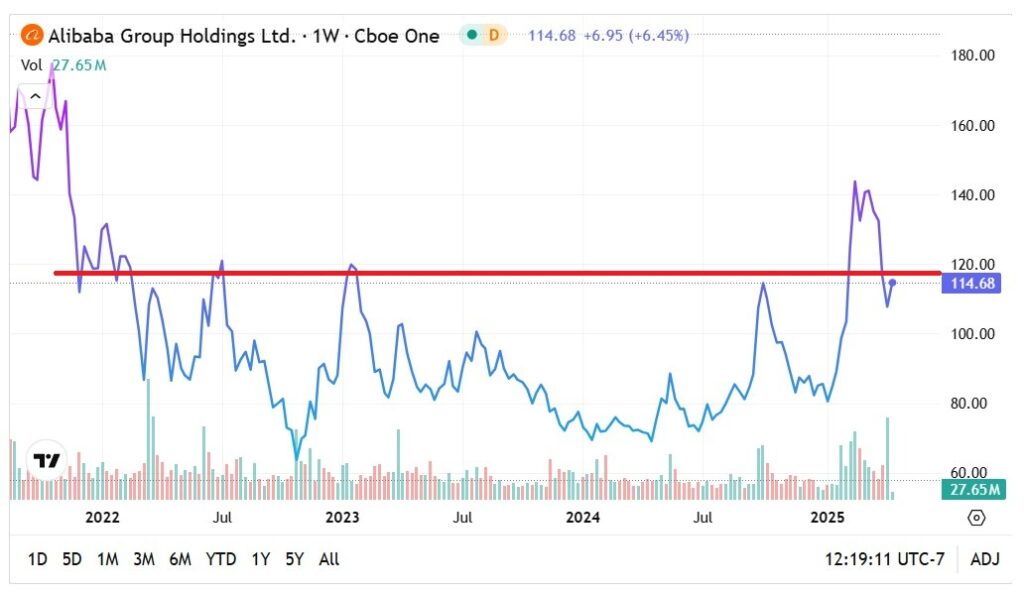The image size is (1024, 593).
Task: Select the 6M range button
Action: (x=180, y=559)
